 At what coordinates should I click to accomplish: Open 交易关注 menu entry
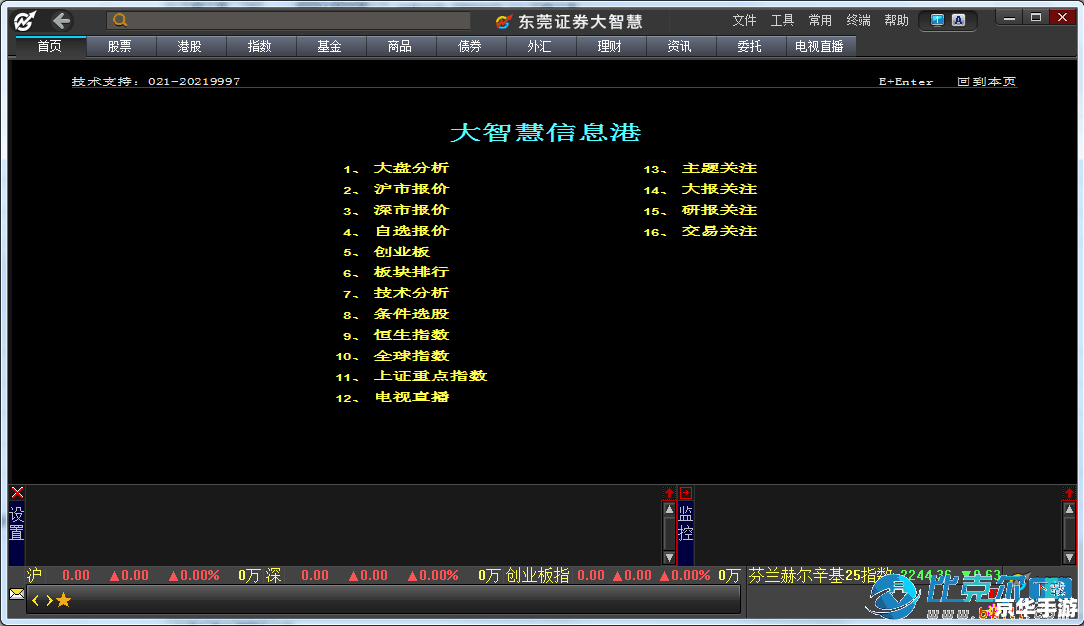coord(719,231)
